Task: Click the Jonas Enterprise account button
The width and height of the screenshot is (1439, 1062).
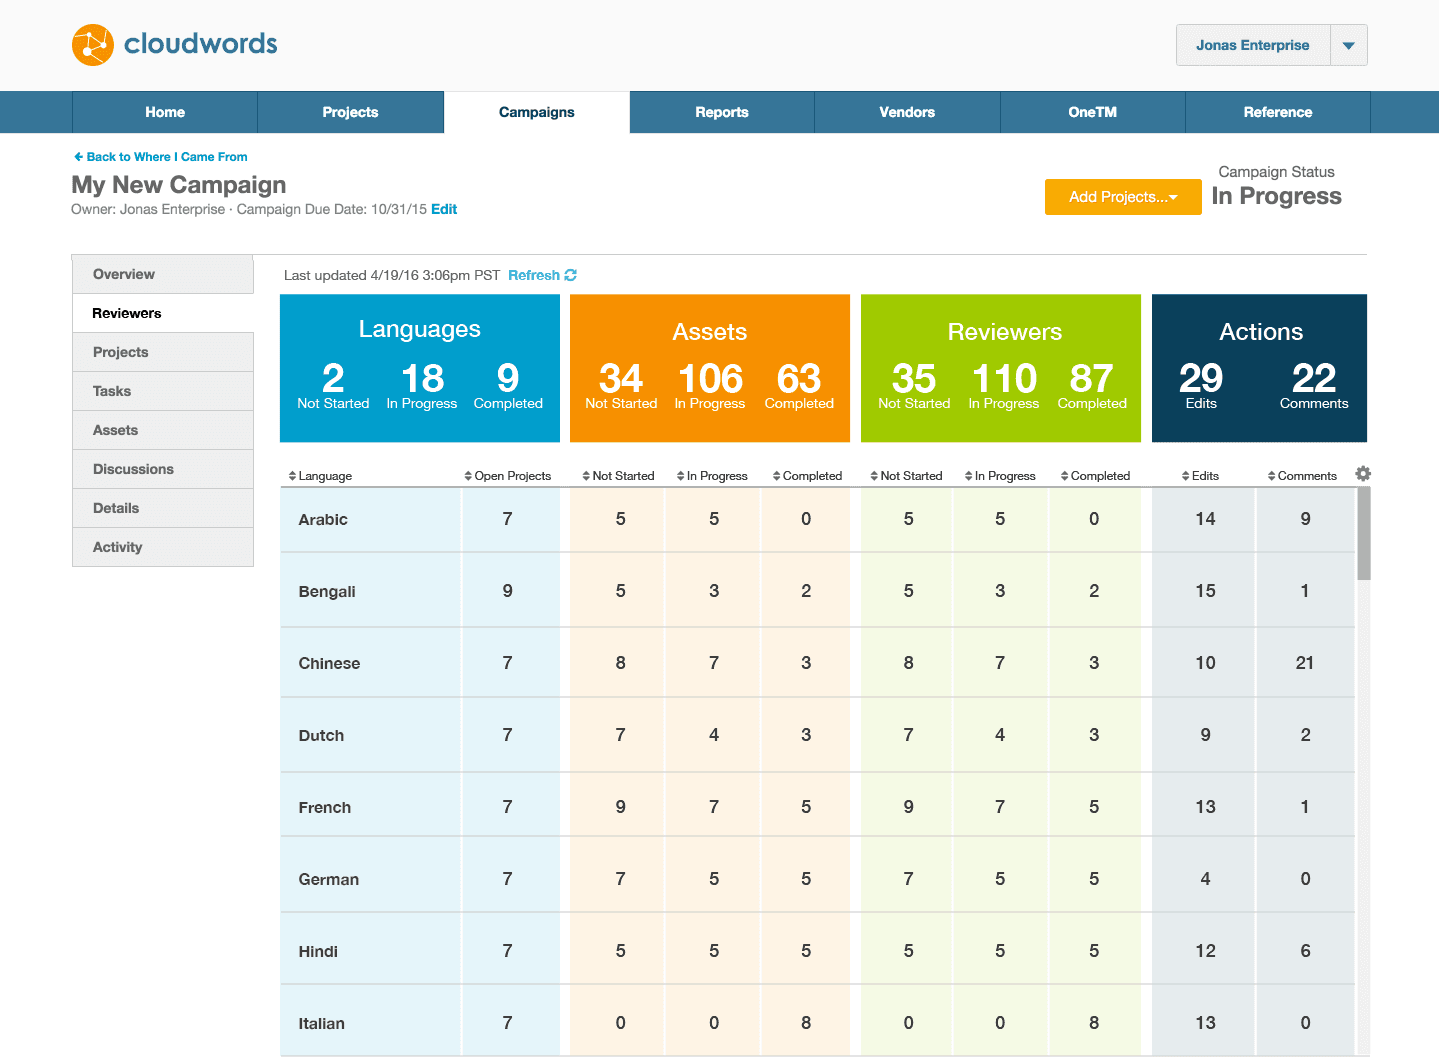Action: coord(1253,45)
